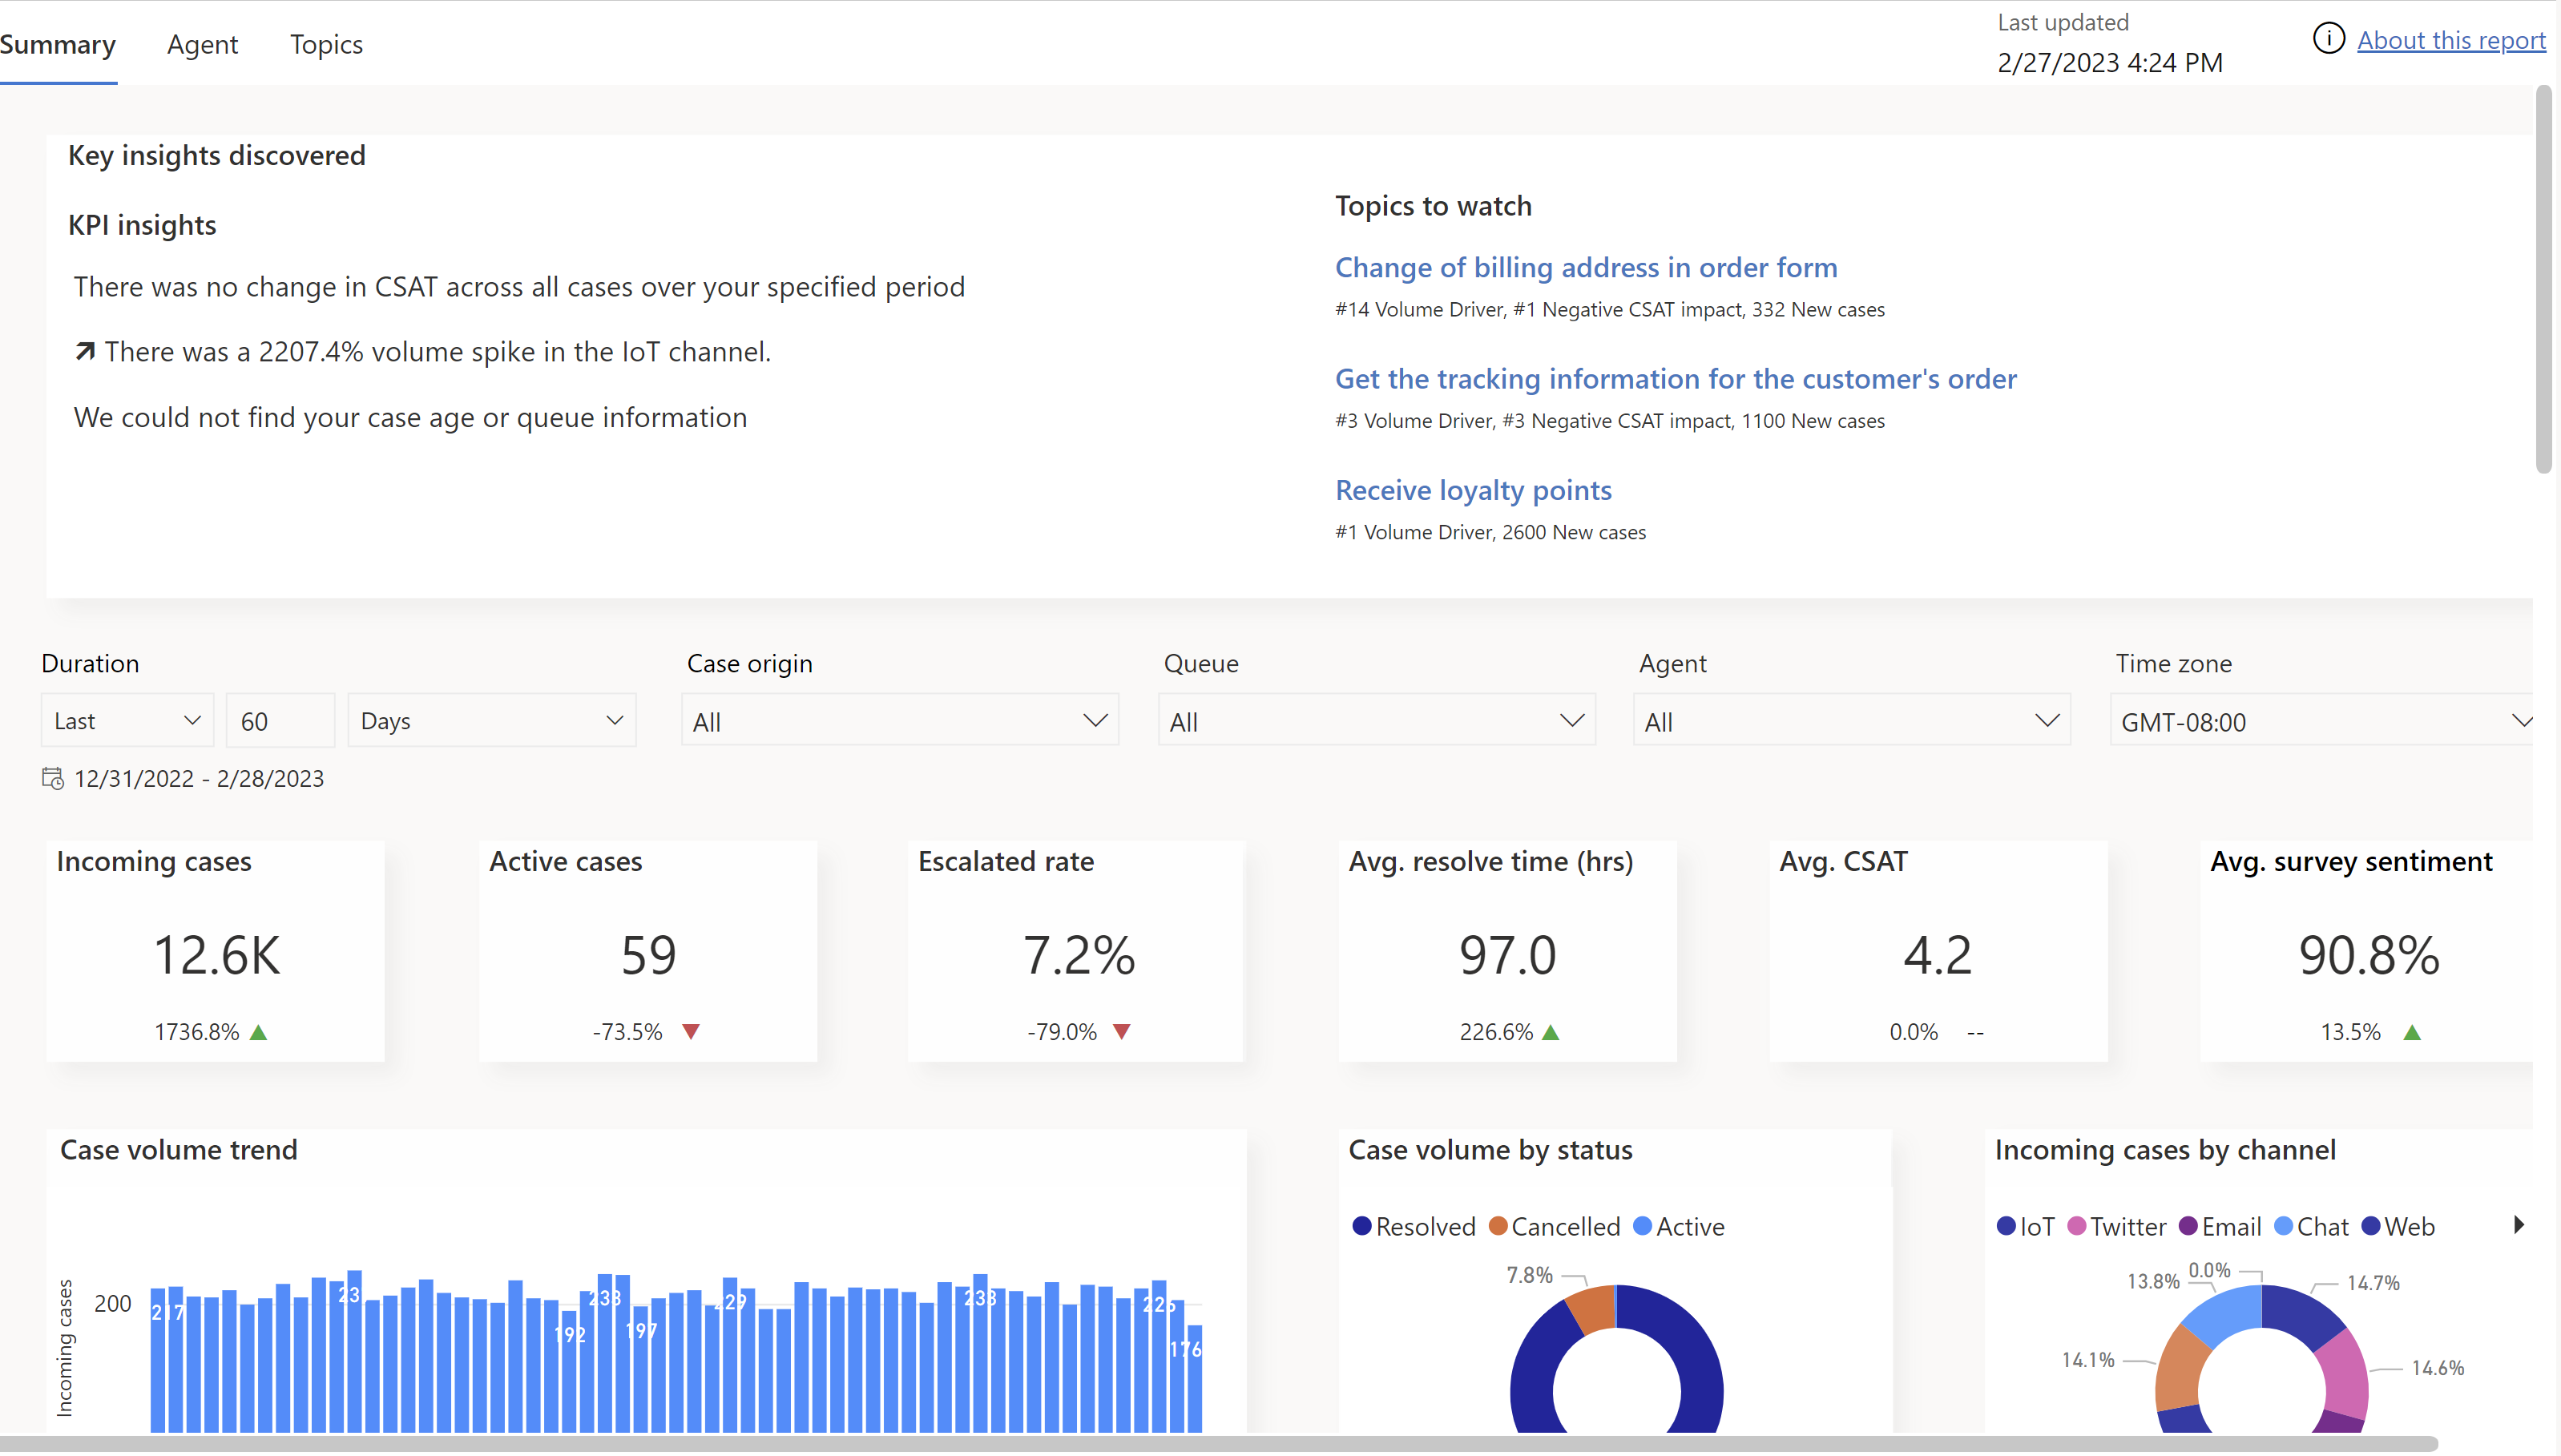Image resolution: width=2561 pixels, height=1456 pixels.
Task: Click the duration number field showing 60
Action: coord(280,720)
